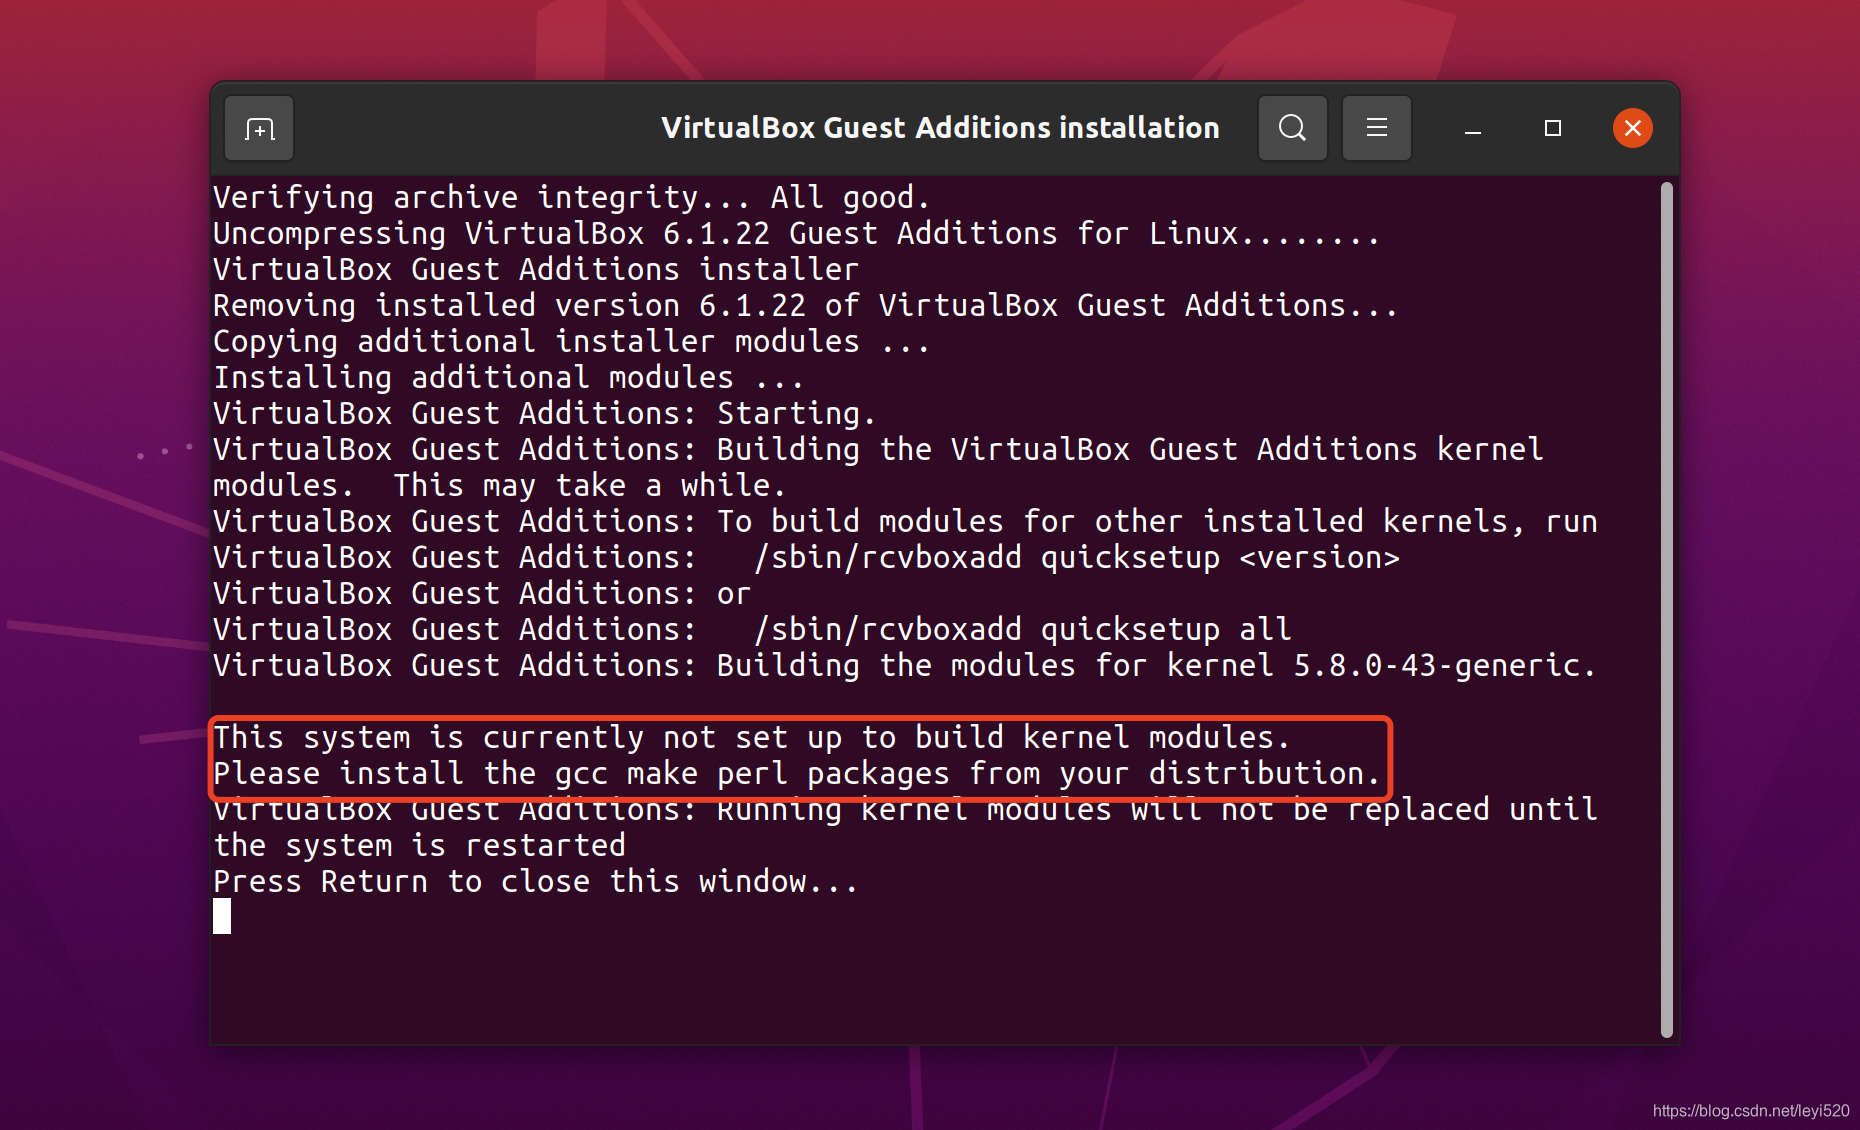Open the terminal search tool
The image size is (1860, 1130).
(x=1292, y=128)
